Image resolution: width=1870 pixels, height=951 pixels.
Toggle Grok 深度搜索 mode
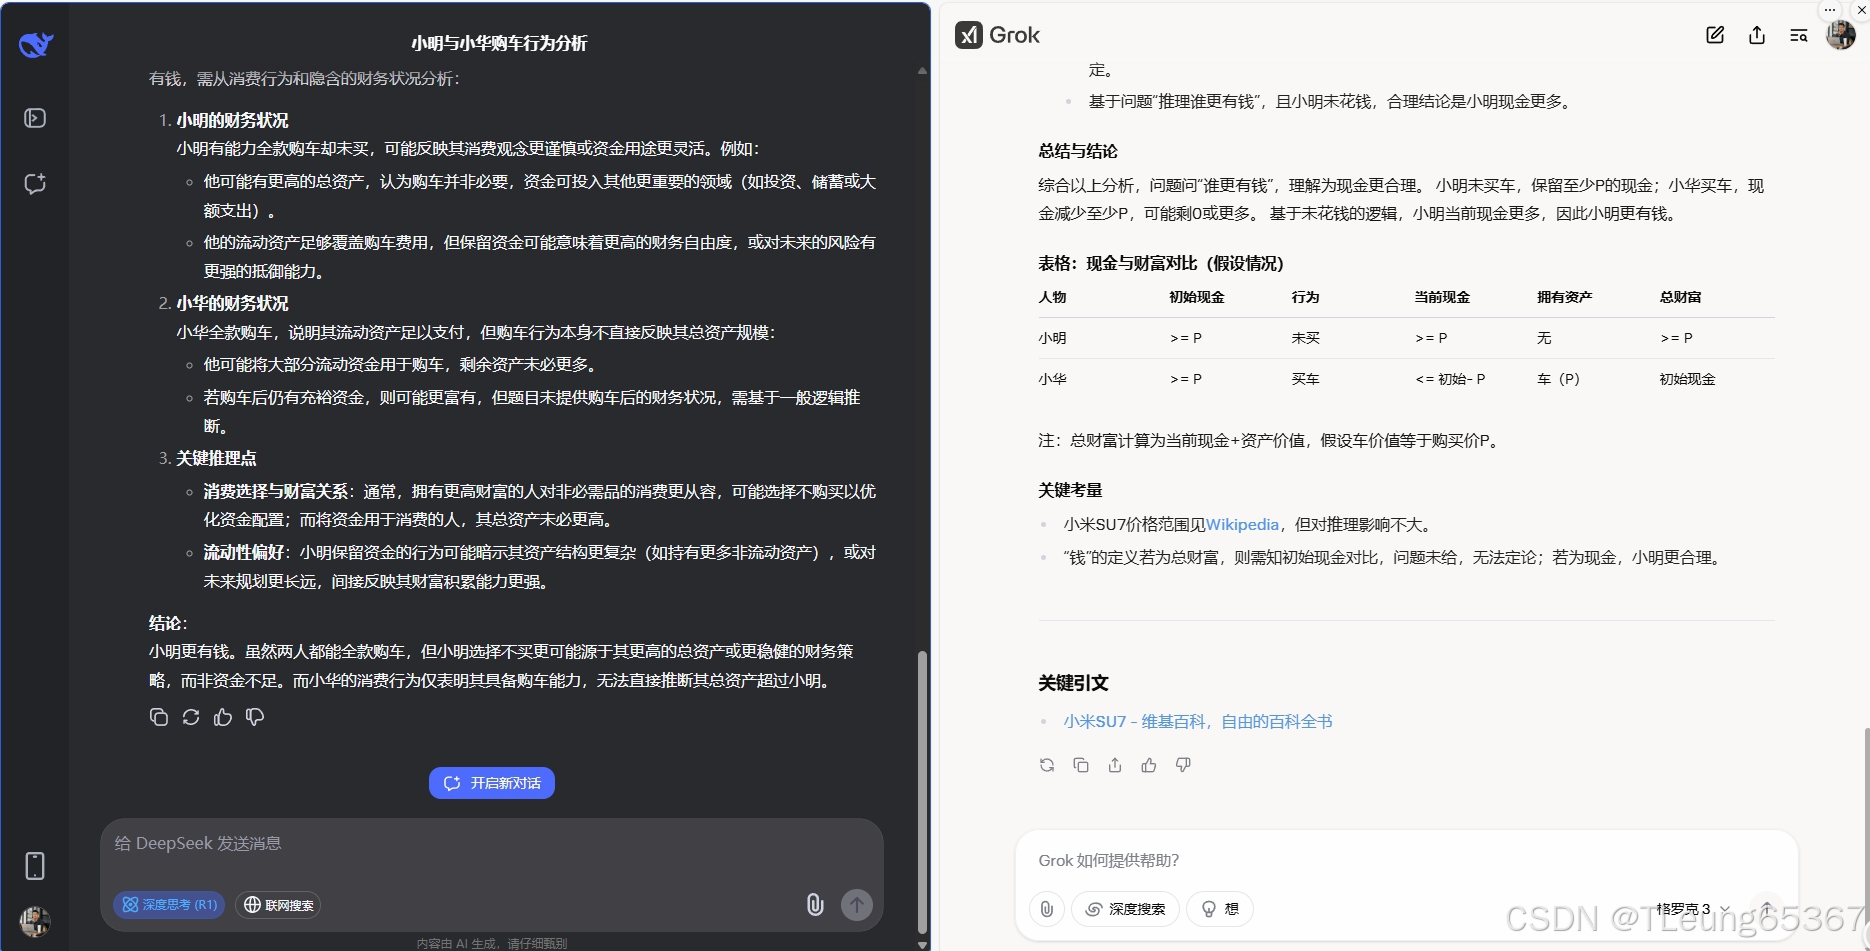pyautogui.click(x=1125, y=909)
